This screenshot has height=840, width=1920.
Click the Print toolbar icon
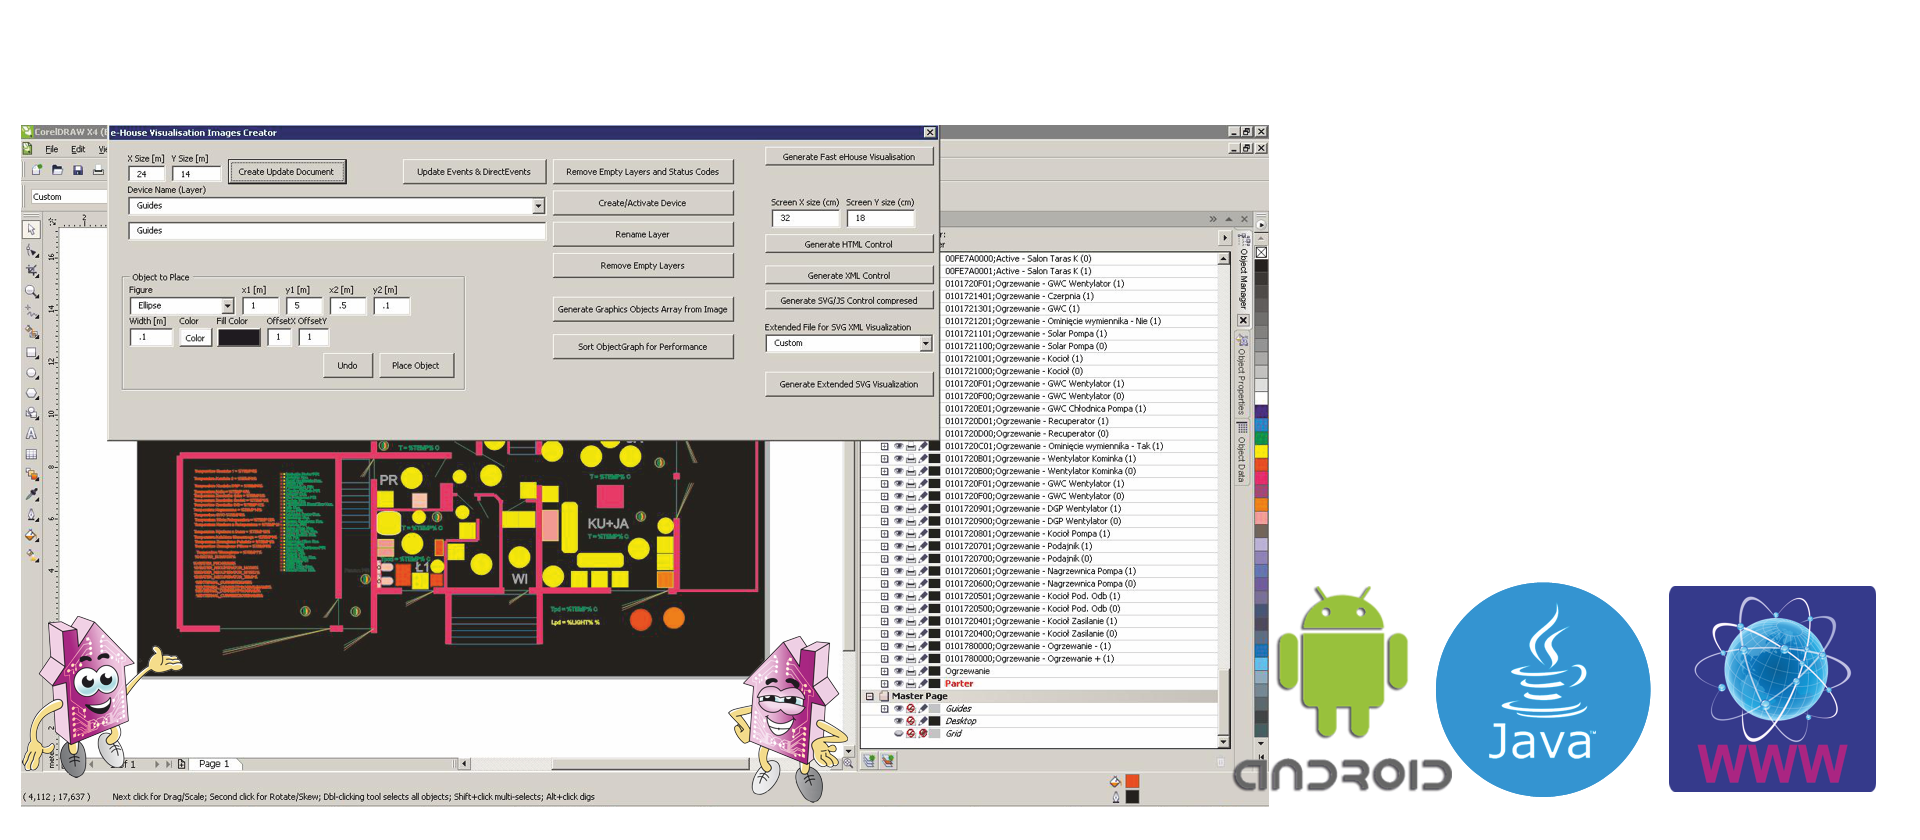[x=98, y=170]
